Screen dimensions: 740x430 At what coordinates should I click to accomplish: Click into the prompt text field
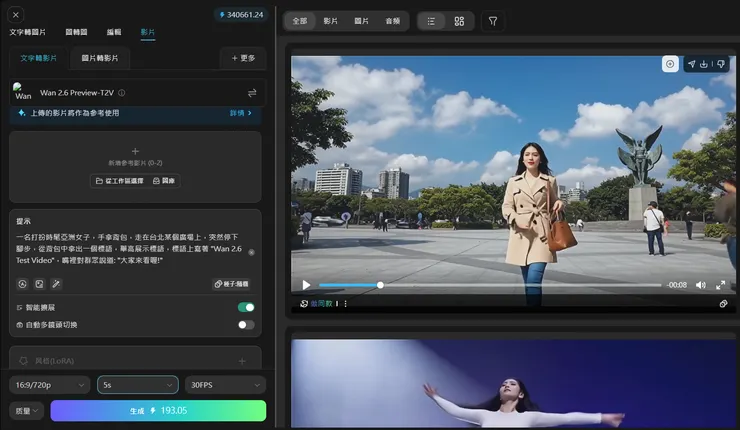tap(129, 249)
